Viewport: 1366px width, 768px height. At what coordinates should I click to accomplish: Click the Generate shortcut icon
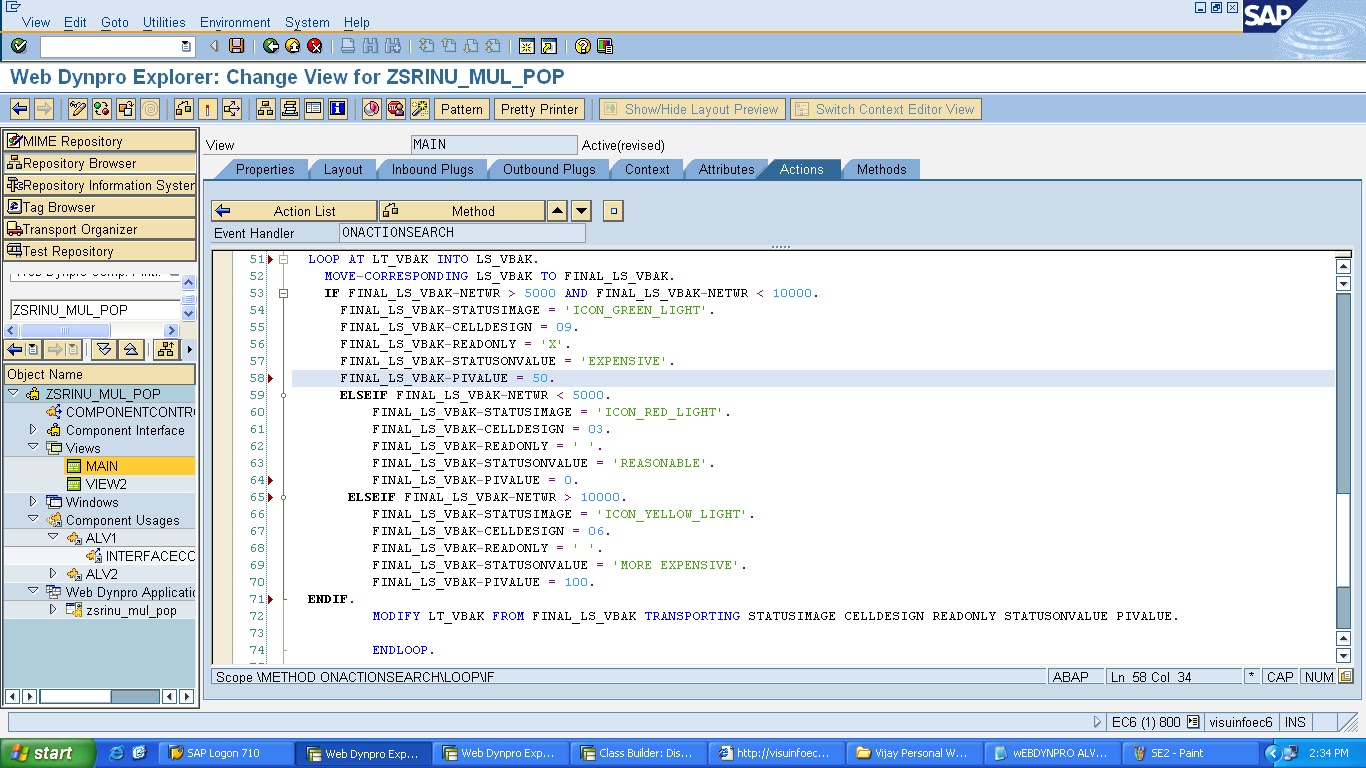548,46
